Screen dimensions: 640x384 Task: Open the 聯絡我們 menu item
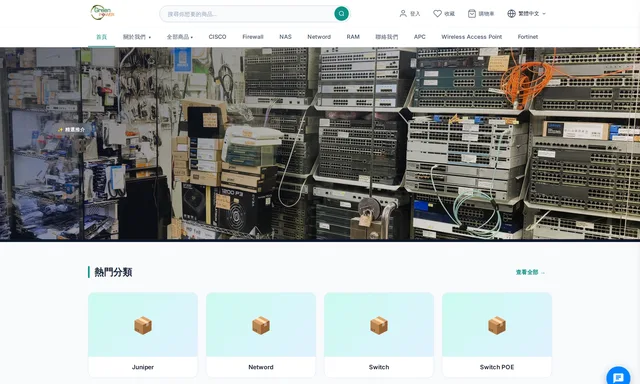[x=387, y=37]
